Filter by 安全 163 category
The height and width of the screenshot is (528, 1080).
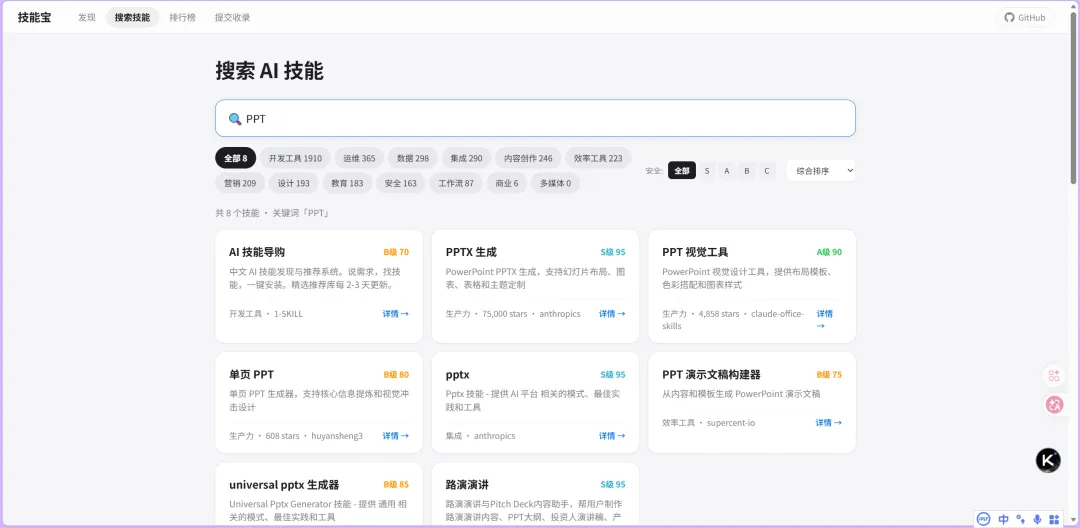tap(401, 183)
